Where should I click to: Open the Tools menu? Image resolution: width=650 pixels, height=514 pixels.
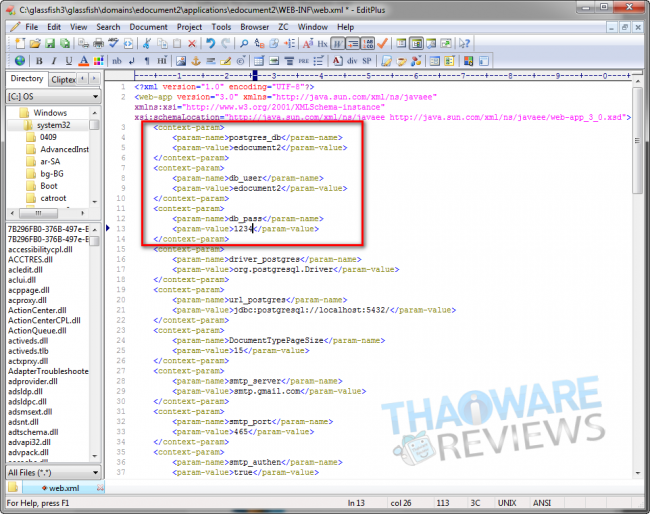click(221, 27)
